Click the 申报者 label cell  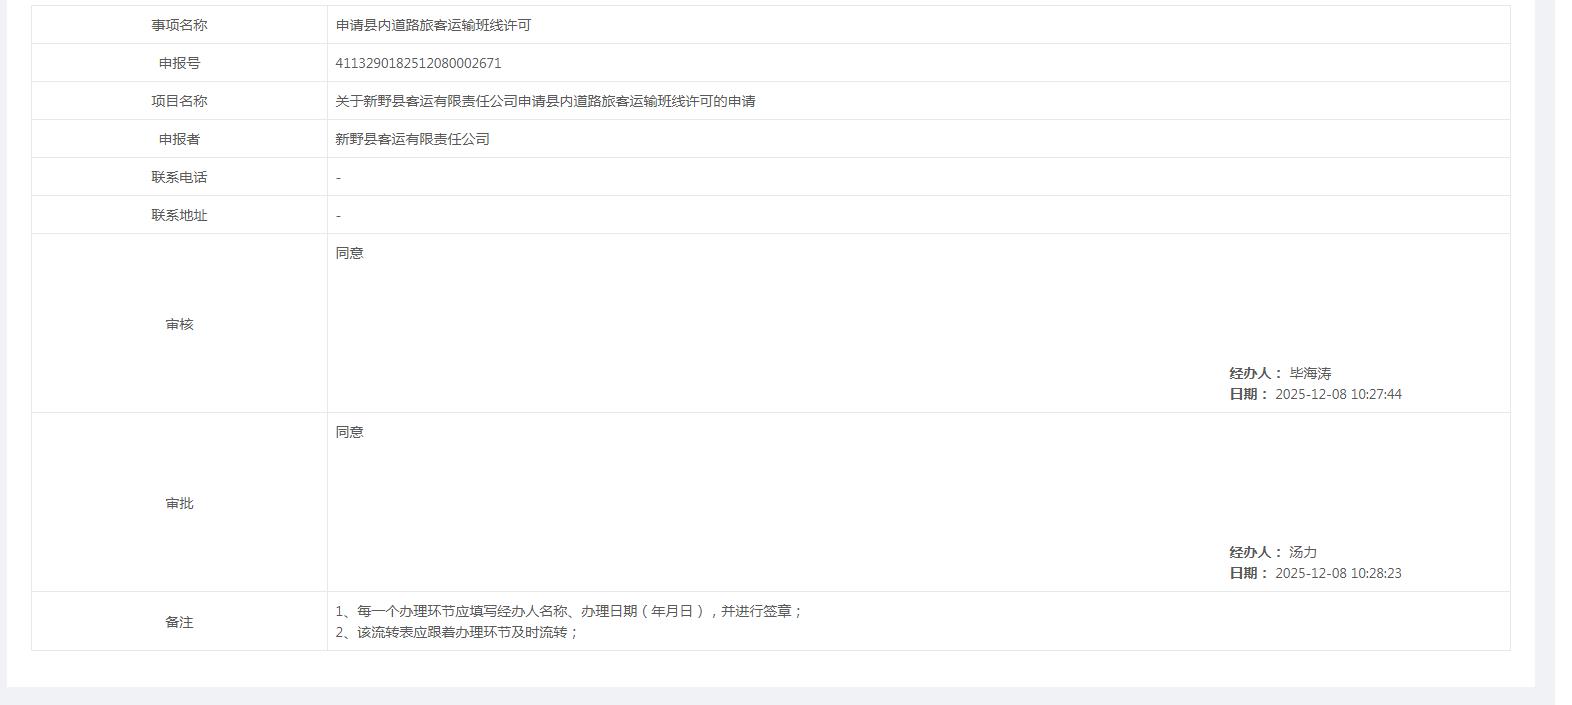179,139
